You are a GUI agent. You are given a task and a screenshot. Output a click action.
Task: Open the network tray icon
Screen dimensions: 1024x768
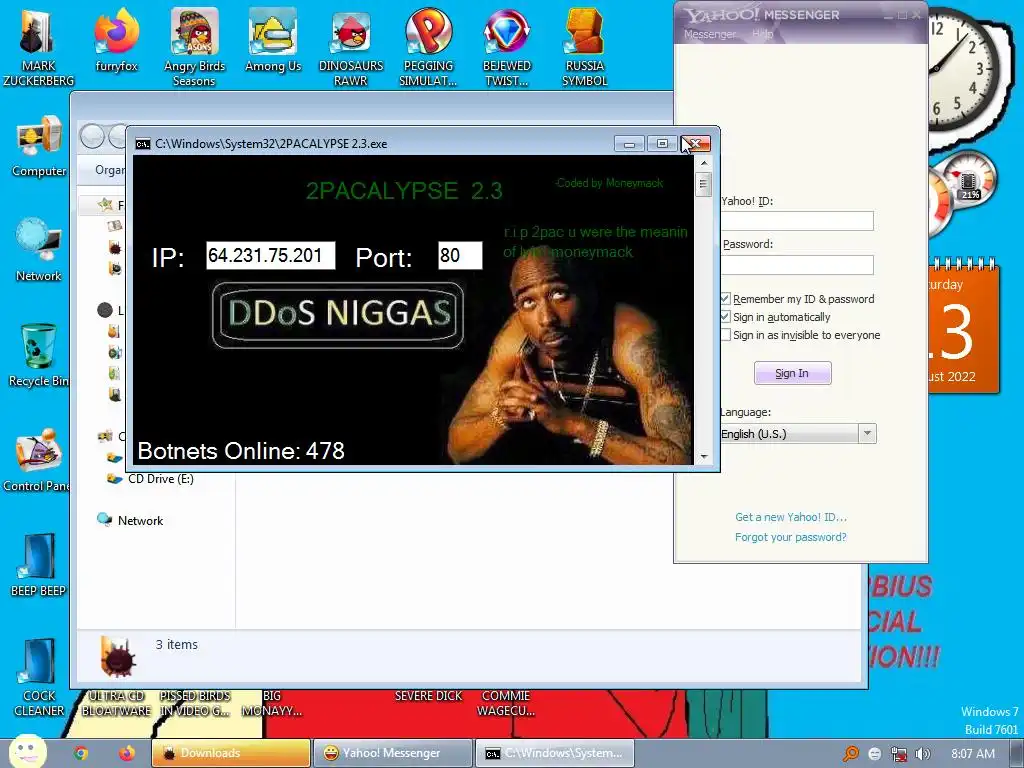point(899,754)
